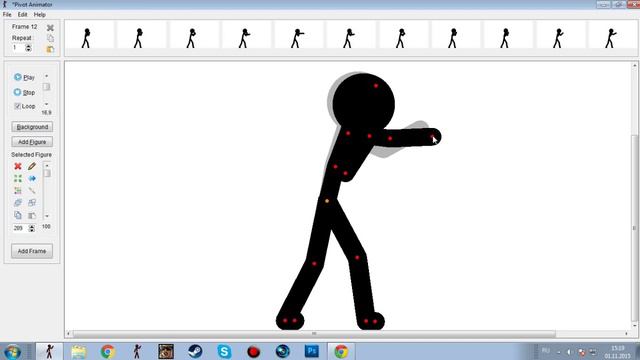
Task: Click the red recorder taskbar icon
Action: click(253, 351)
